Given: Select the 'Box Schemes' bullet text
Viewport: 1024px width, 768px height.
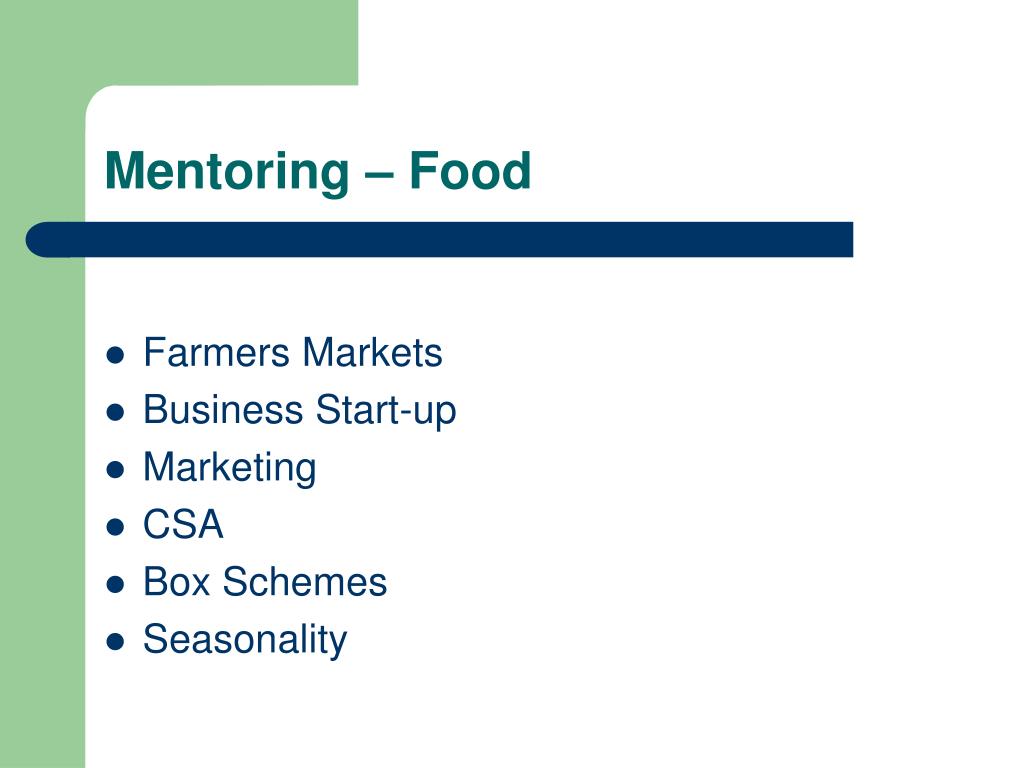Looking at the screenshot, I should point(265,582).
